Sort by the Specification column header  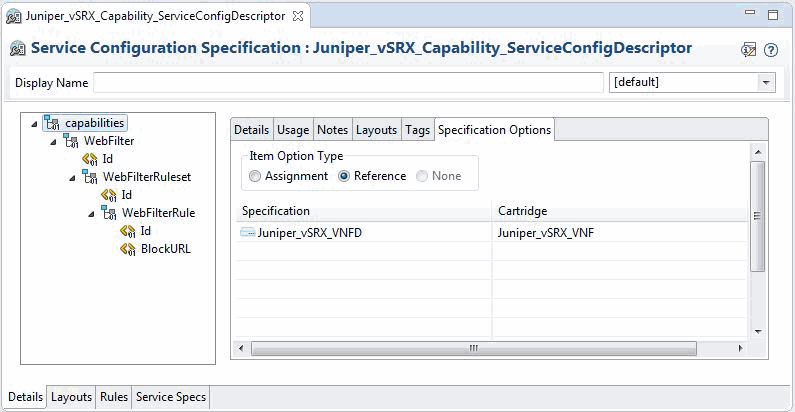coord(364,211)
